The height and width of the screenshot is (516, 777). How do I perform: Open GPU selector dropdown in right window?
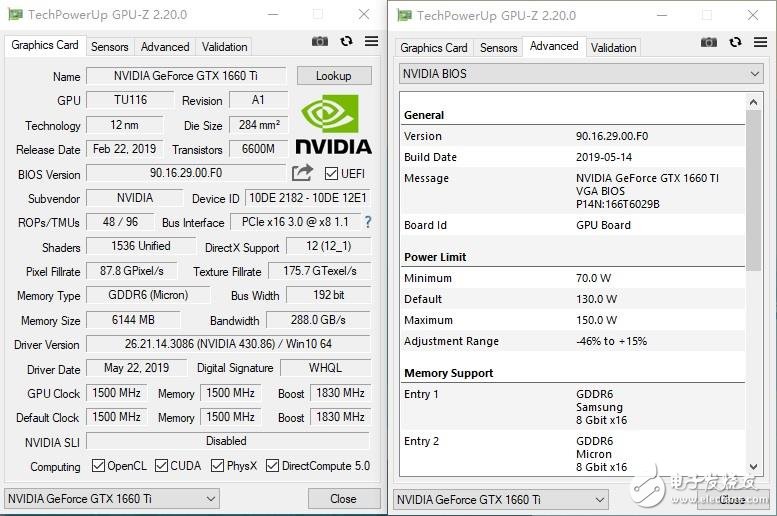click(500, 500)
